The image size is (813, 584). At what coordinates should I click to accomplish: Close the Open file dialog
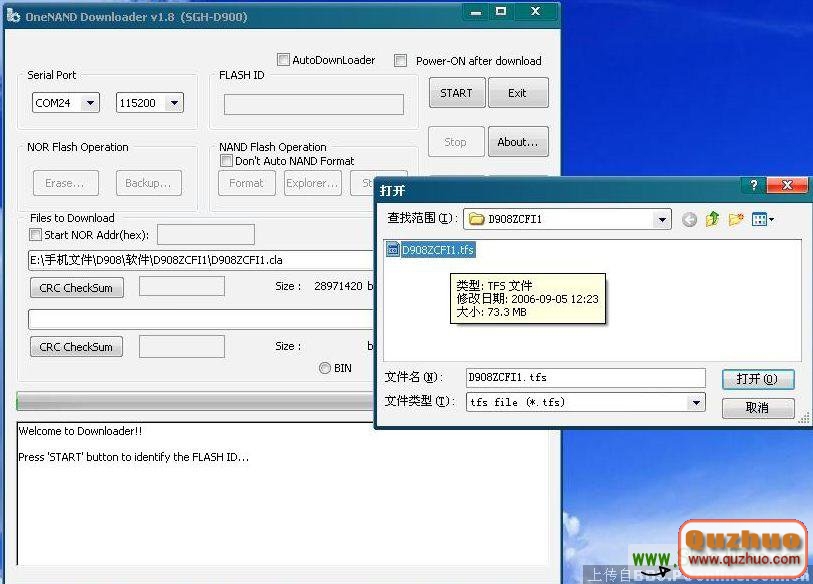[x=787, y=185]
